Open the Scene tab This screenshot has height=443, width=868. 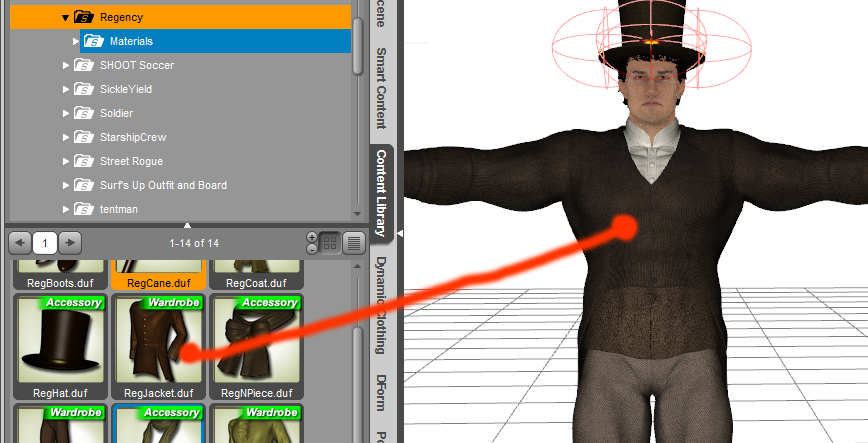coord(381,14)
